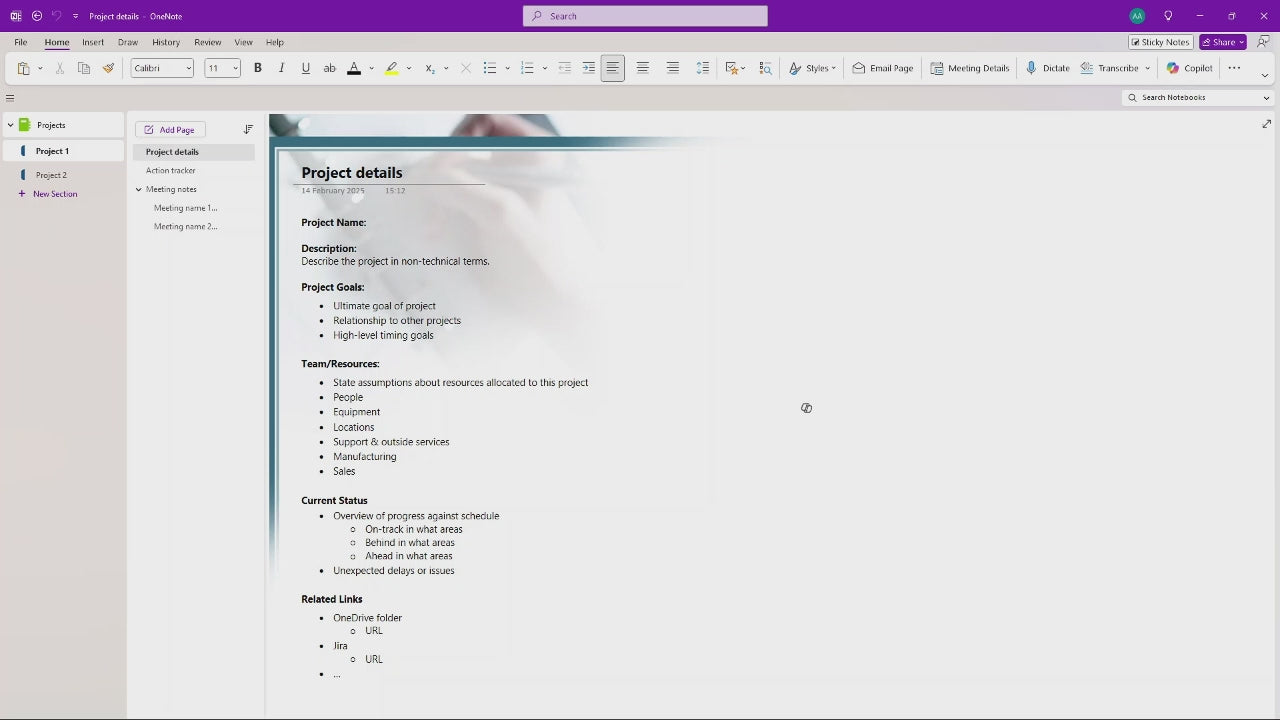Screen dimensions: 1280x720
Task: Click the Search Notebooks field
Action: coord(1195,98)
